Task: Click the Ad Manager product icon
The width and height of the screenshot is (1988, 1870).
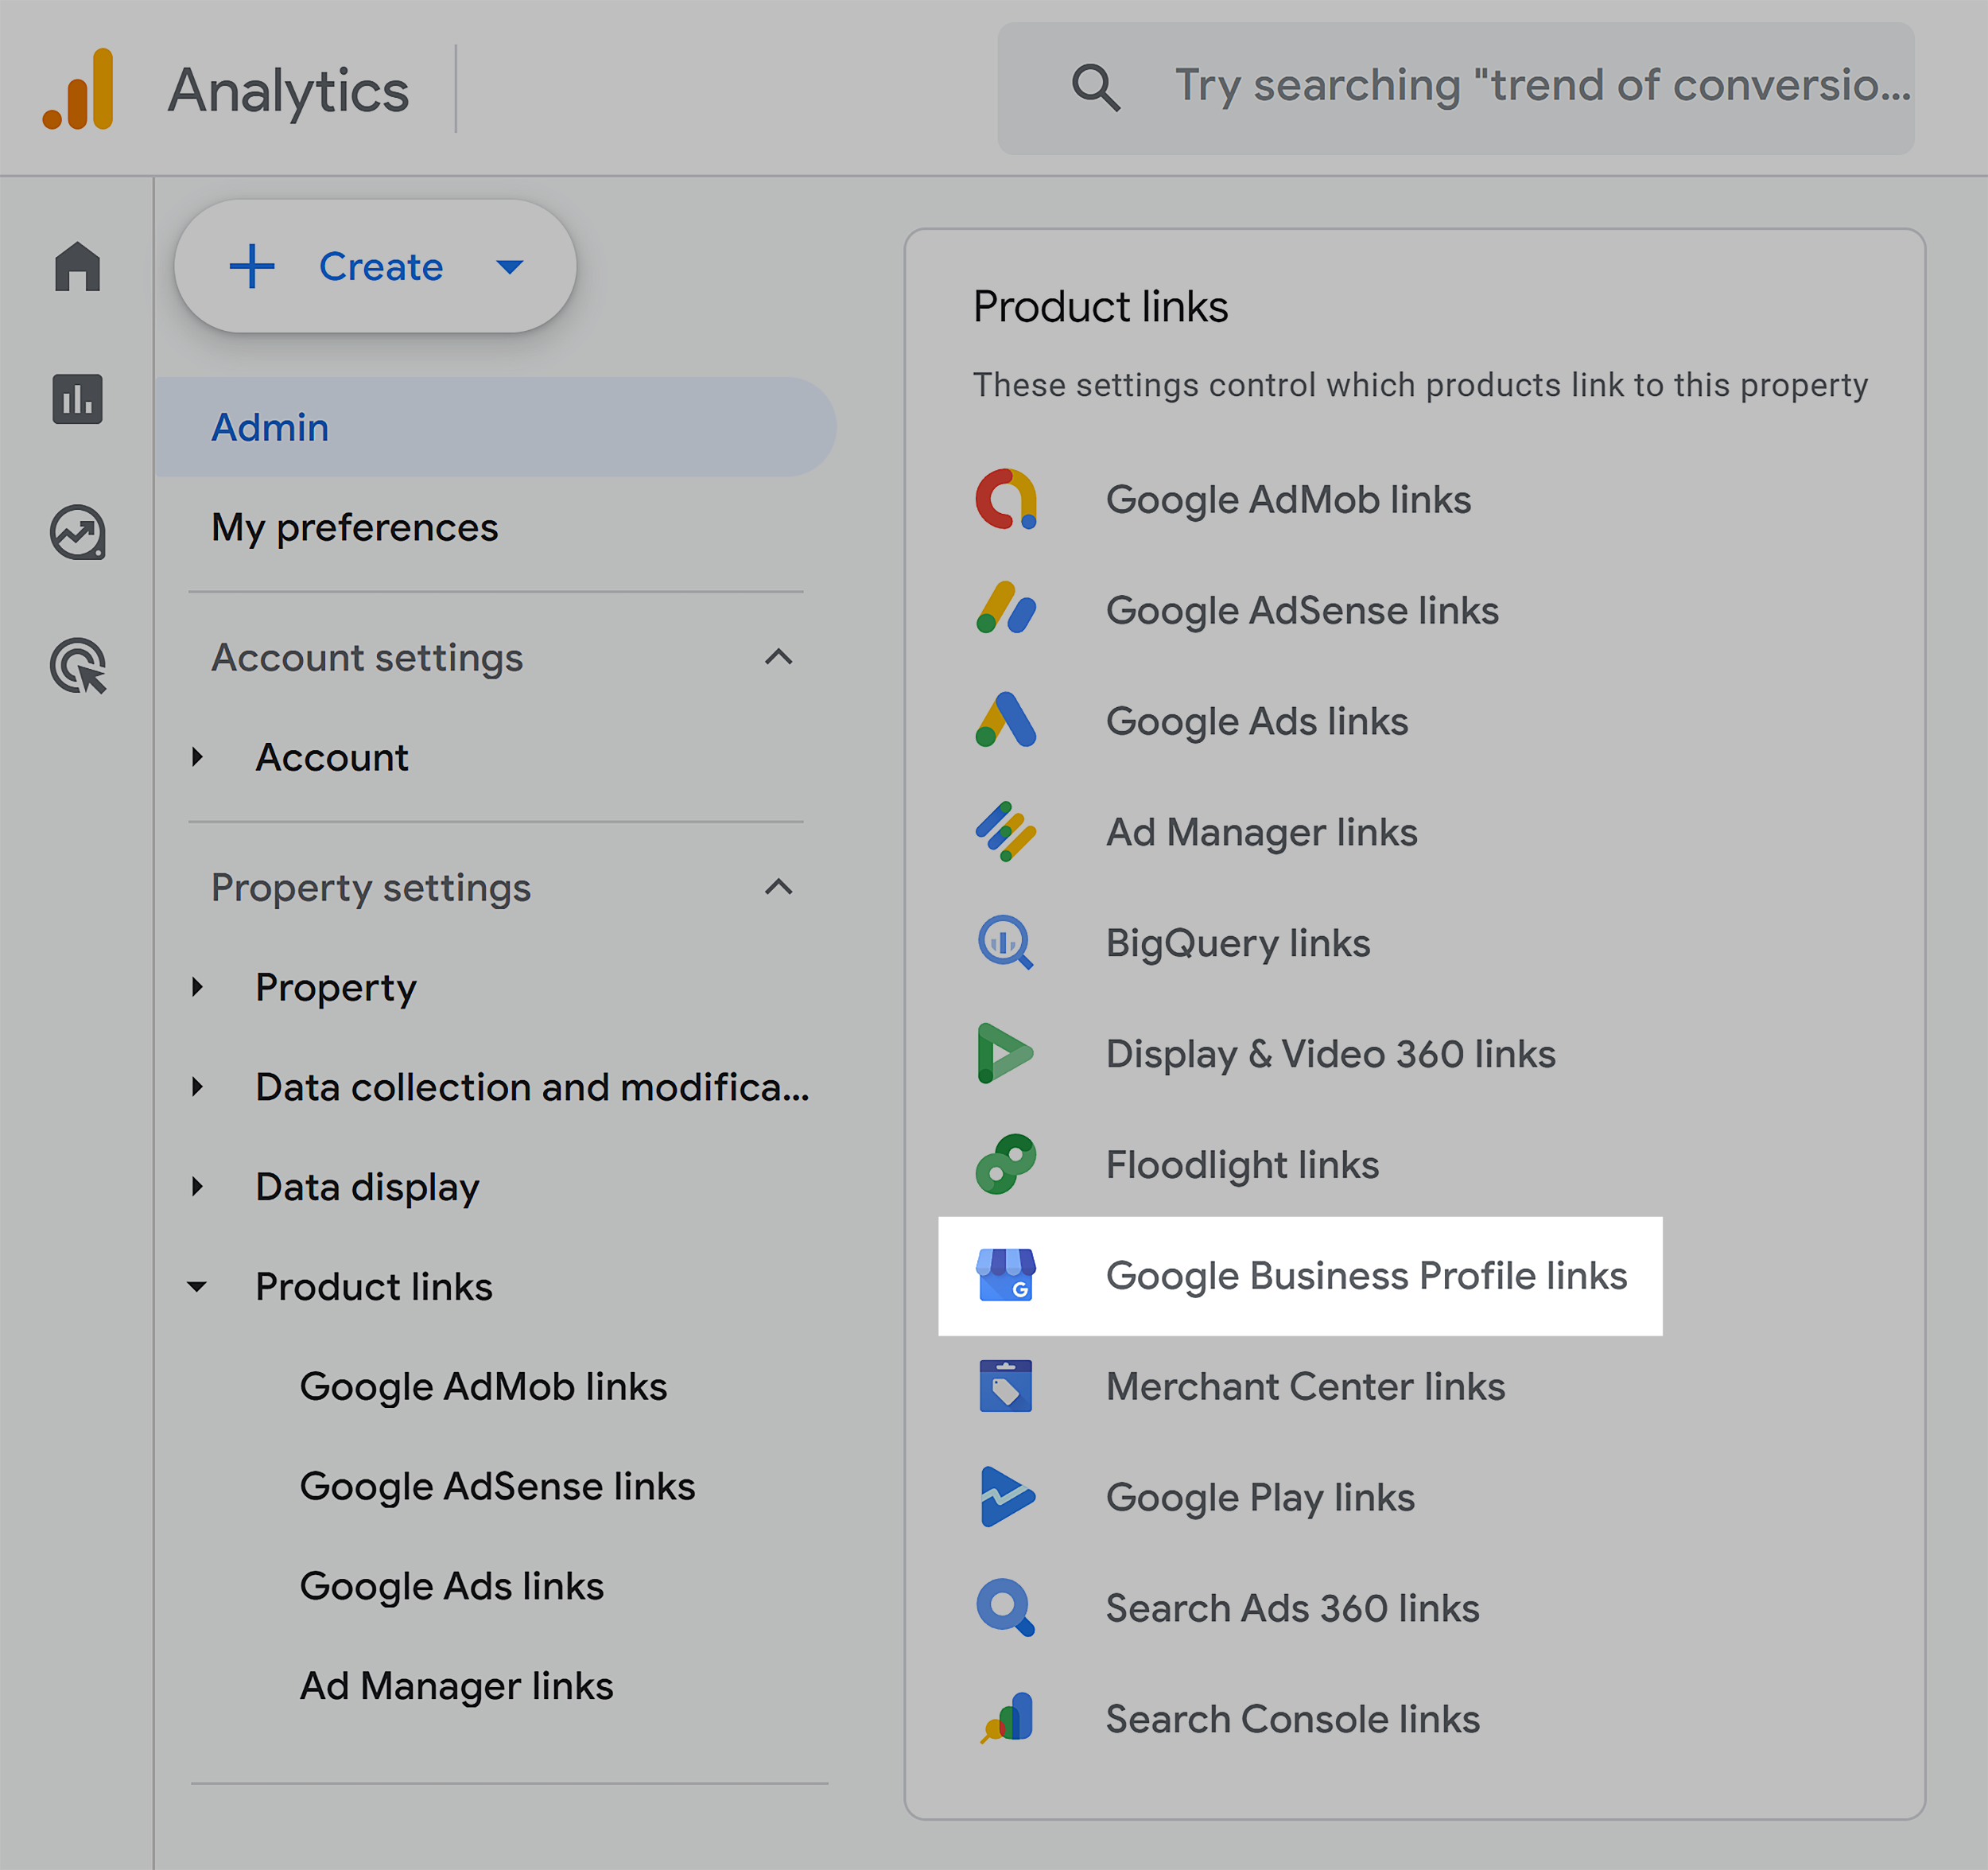Action: (x=1006, y=831)
